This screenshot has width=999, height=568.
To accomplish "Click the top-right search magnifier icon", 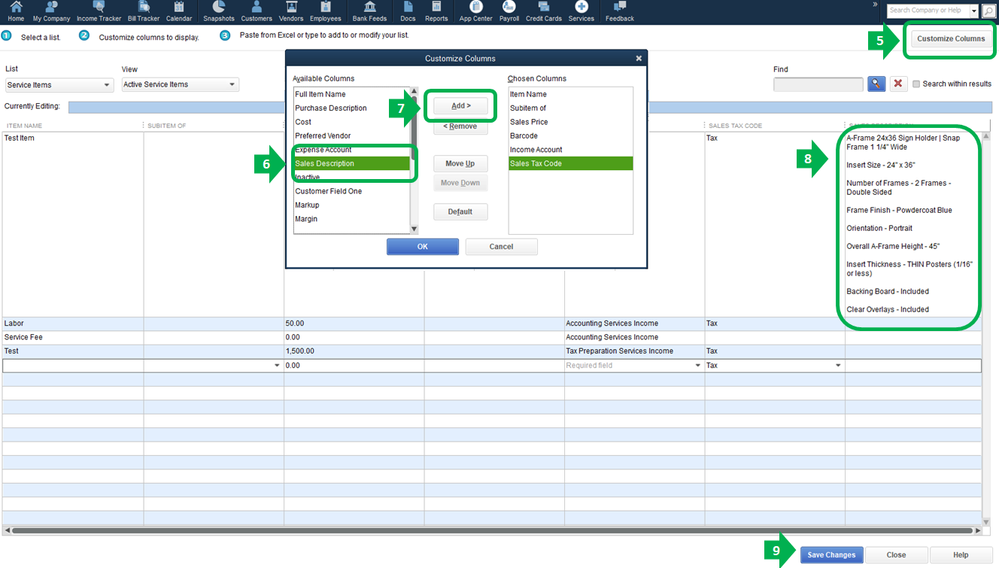I will (x=989, y=11).
